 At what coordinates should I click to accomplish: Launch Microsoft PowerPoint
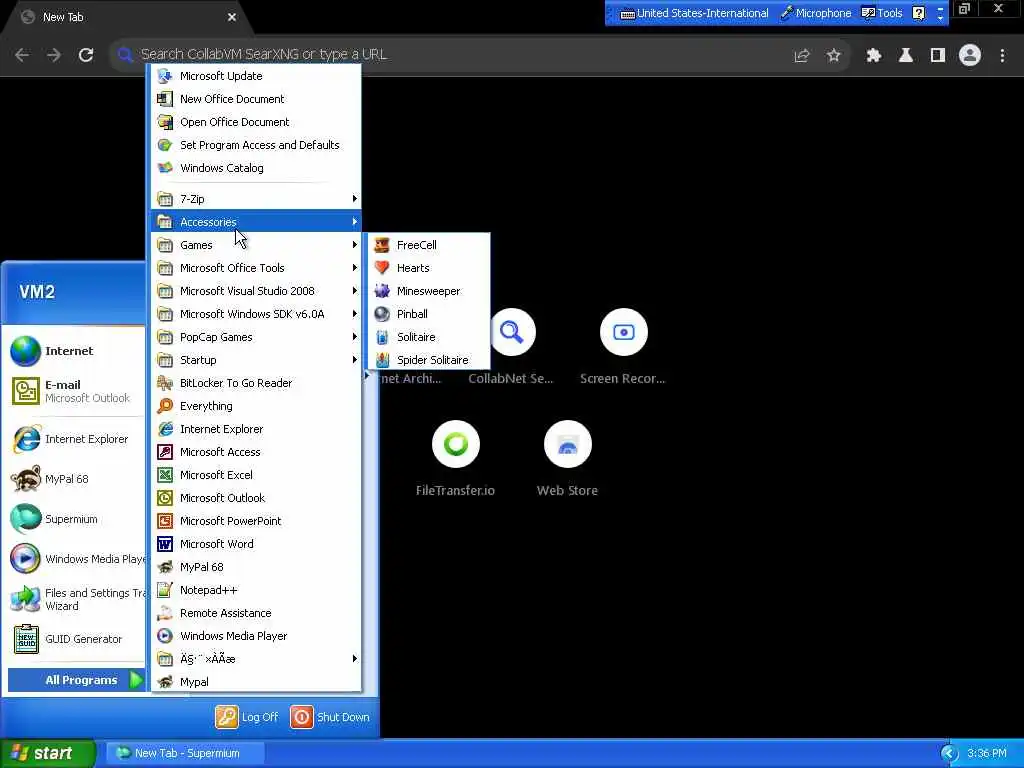pos(256,520)
